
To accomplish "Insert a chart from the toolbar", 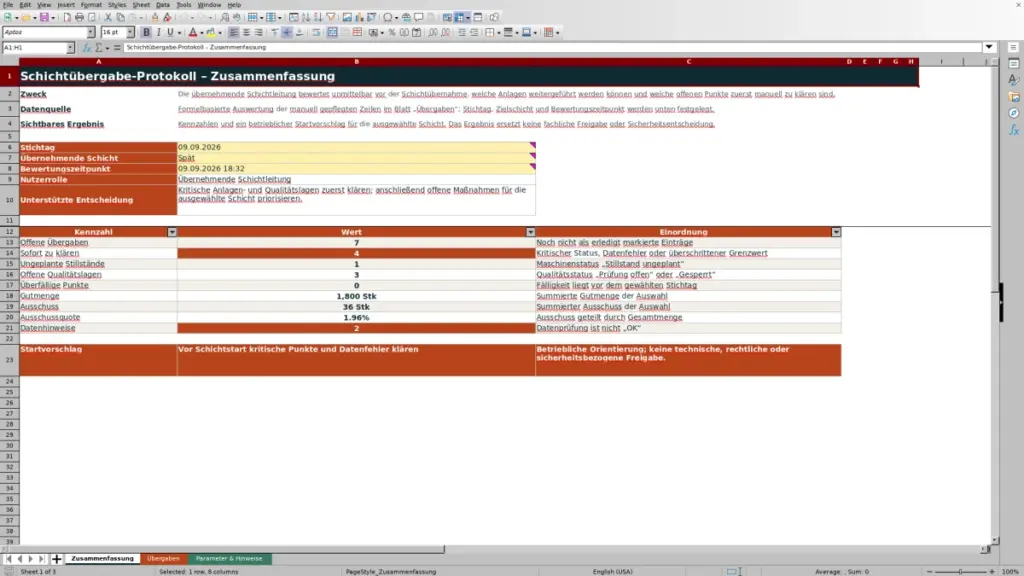I will [x=359, y=18].
